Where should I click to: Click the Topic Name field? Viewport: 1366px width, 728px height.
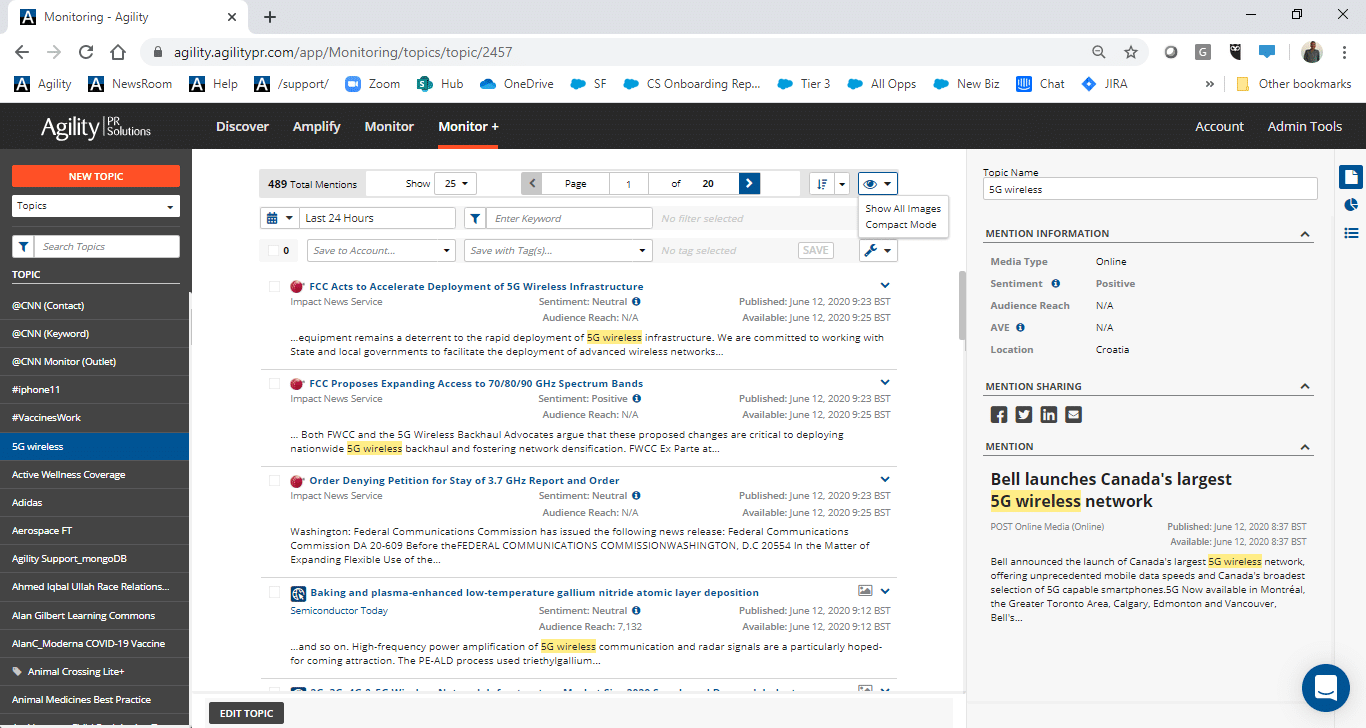(1150, 189)
